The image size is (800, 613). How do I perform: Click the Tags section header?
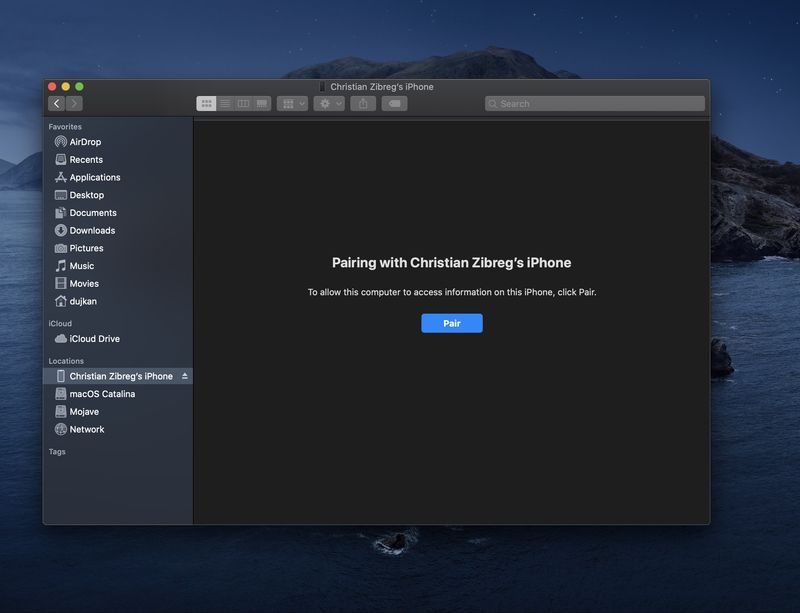(57, 452)
